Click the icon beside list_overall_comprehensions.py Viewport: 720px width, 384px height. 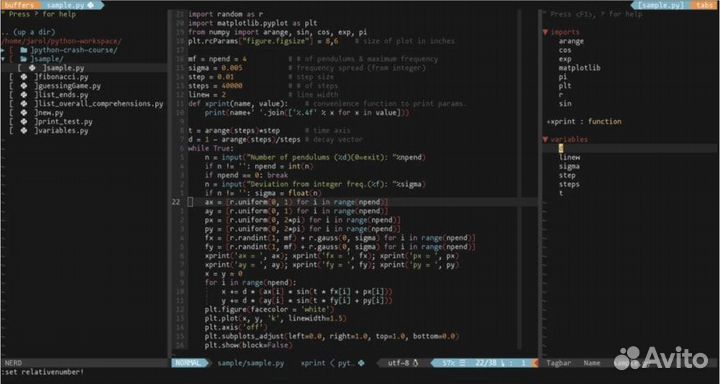click(23, 104)
